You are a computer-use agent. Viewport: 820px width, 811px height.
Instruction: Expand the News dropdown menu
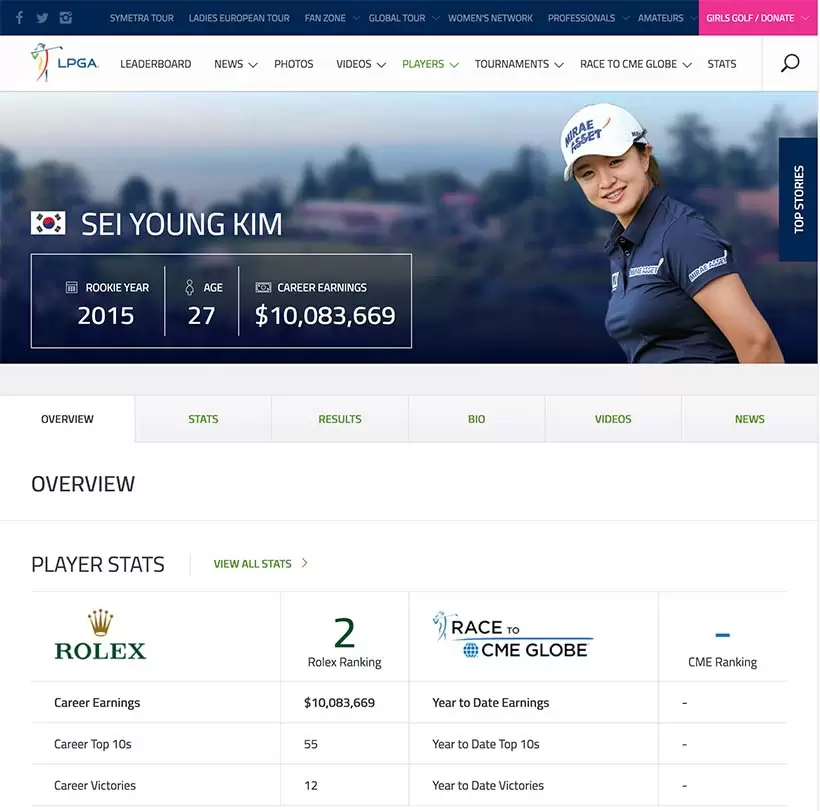235,64
